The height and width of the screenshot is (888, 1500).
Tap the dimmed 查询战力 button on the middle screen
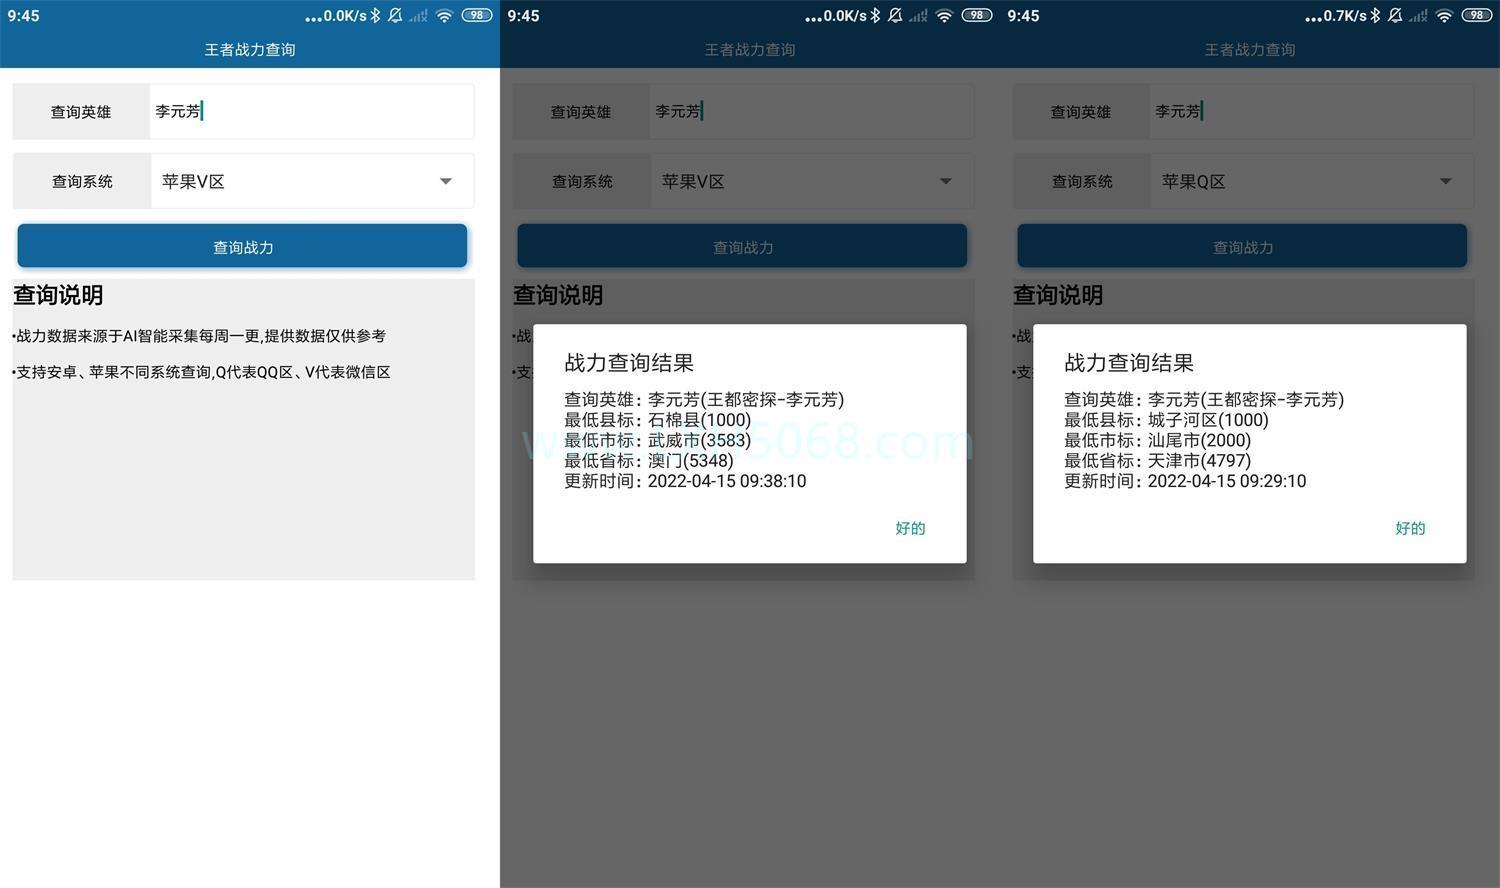click(x=742, y=246)
